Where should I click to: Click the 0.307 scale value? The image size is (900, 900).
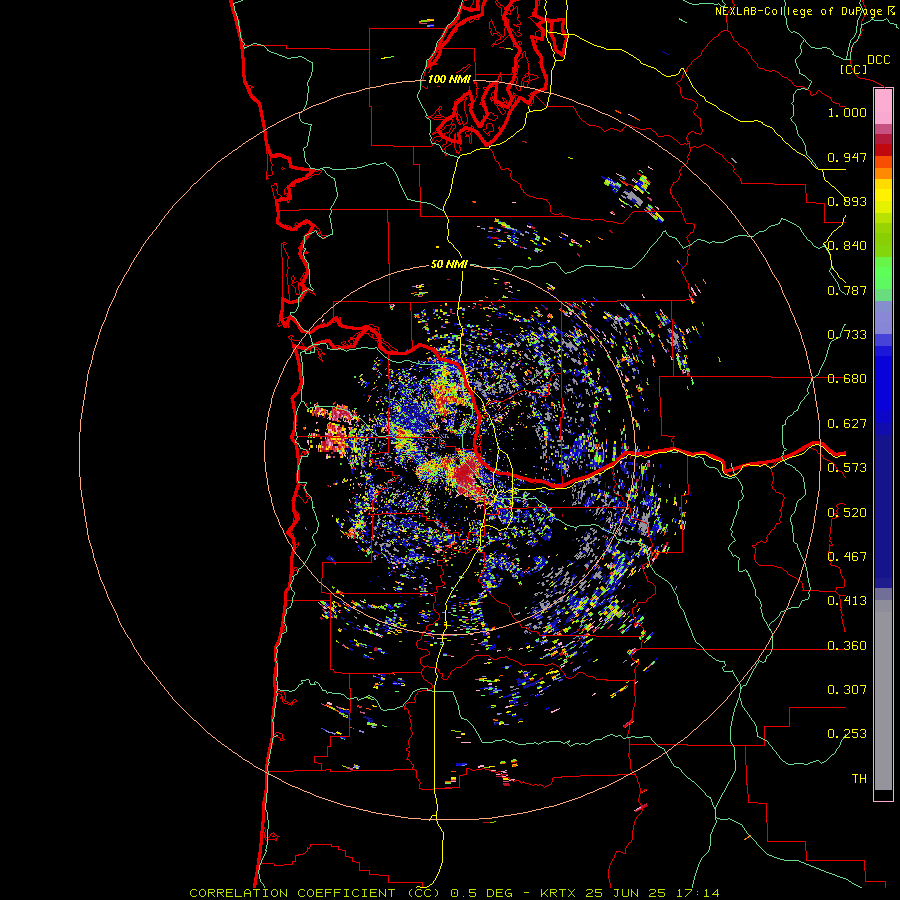[847, 690]
